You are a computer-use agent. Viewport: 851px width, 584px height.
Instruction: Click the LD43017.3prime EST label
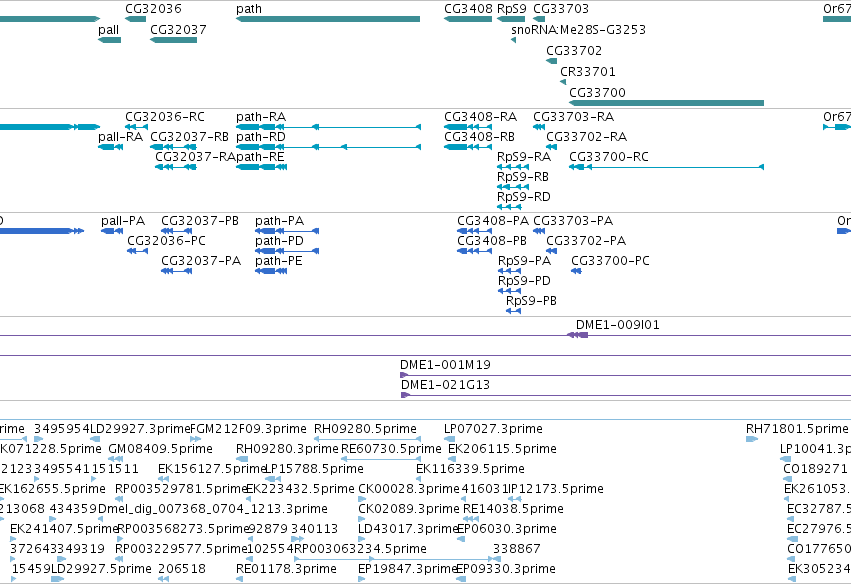pyautogui.click(x=409, y=529)
